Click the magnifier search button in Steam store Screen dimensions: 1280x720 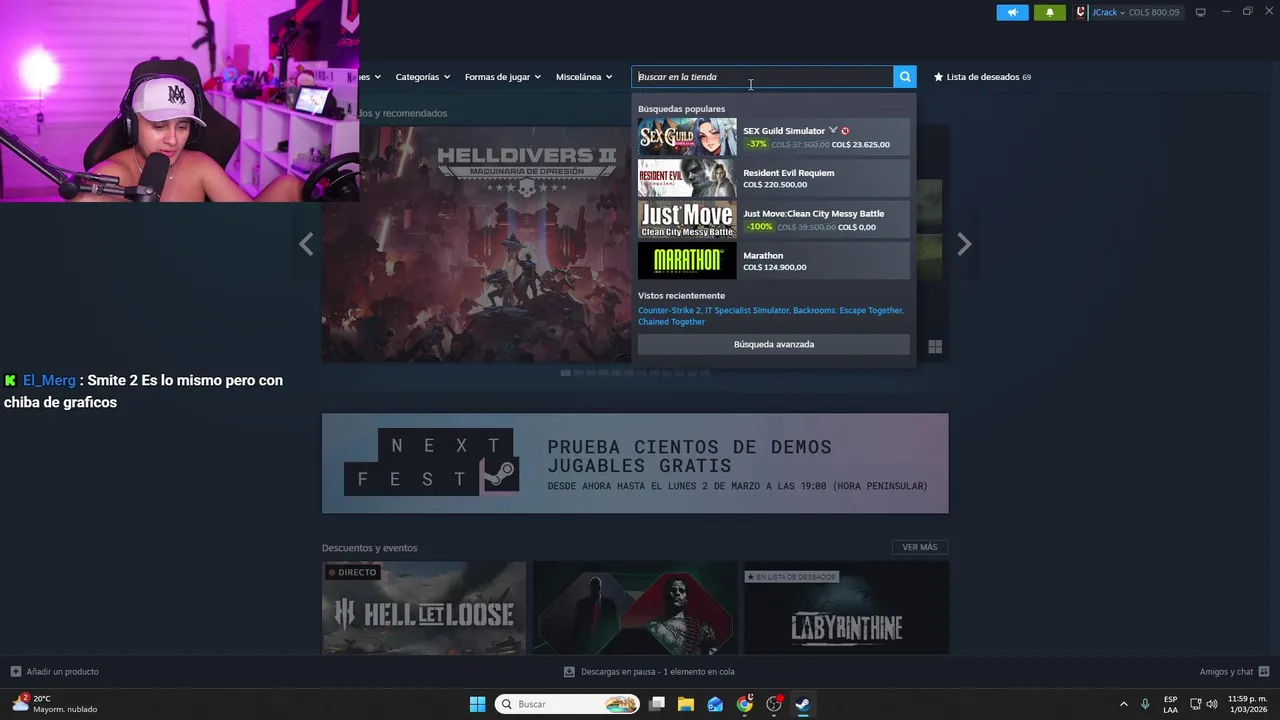tap(905, 77)
